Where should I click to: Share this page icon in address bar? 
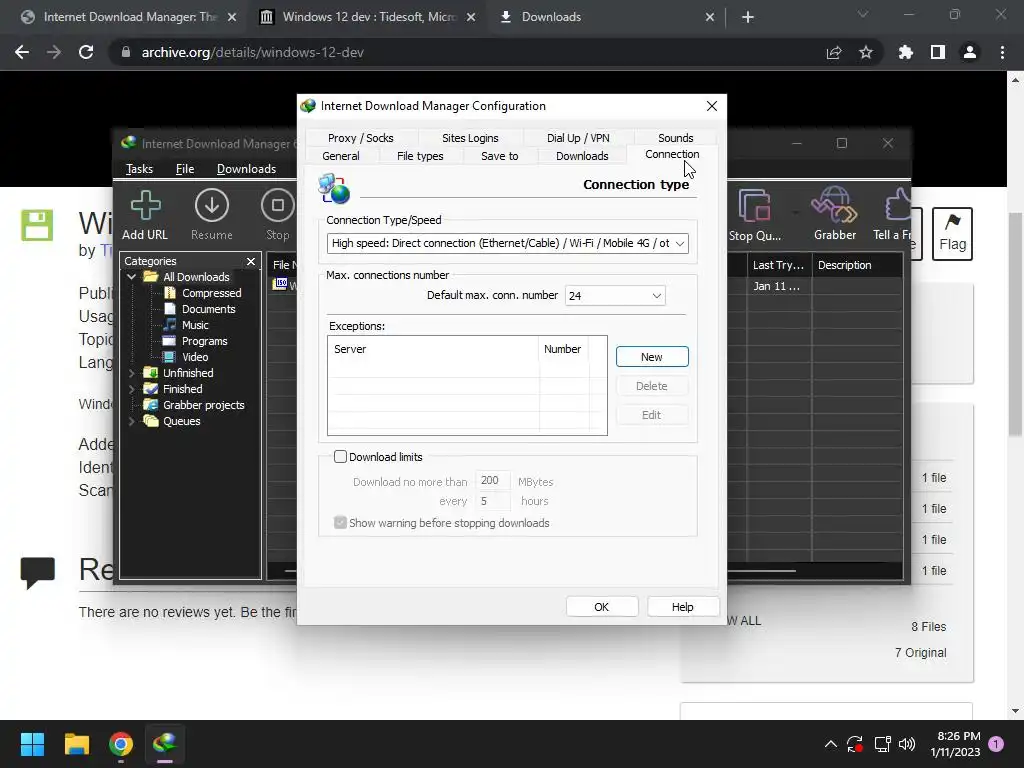coord(833,52)
